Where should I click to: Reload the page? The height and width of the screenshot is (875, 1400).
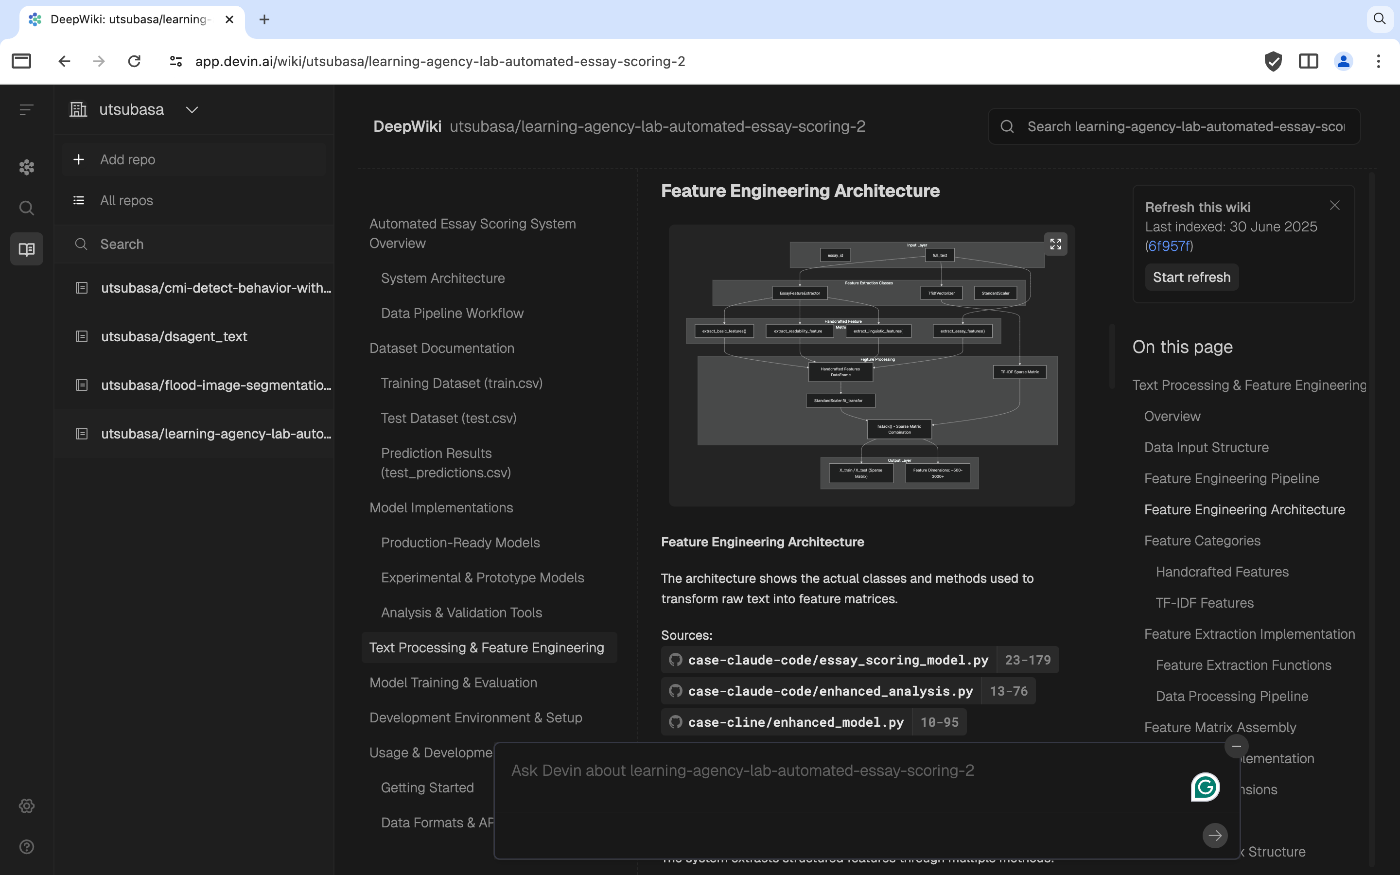134,61
